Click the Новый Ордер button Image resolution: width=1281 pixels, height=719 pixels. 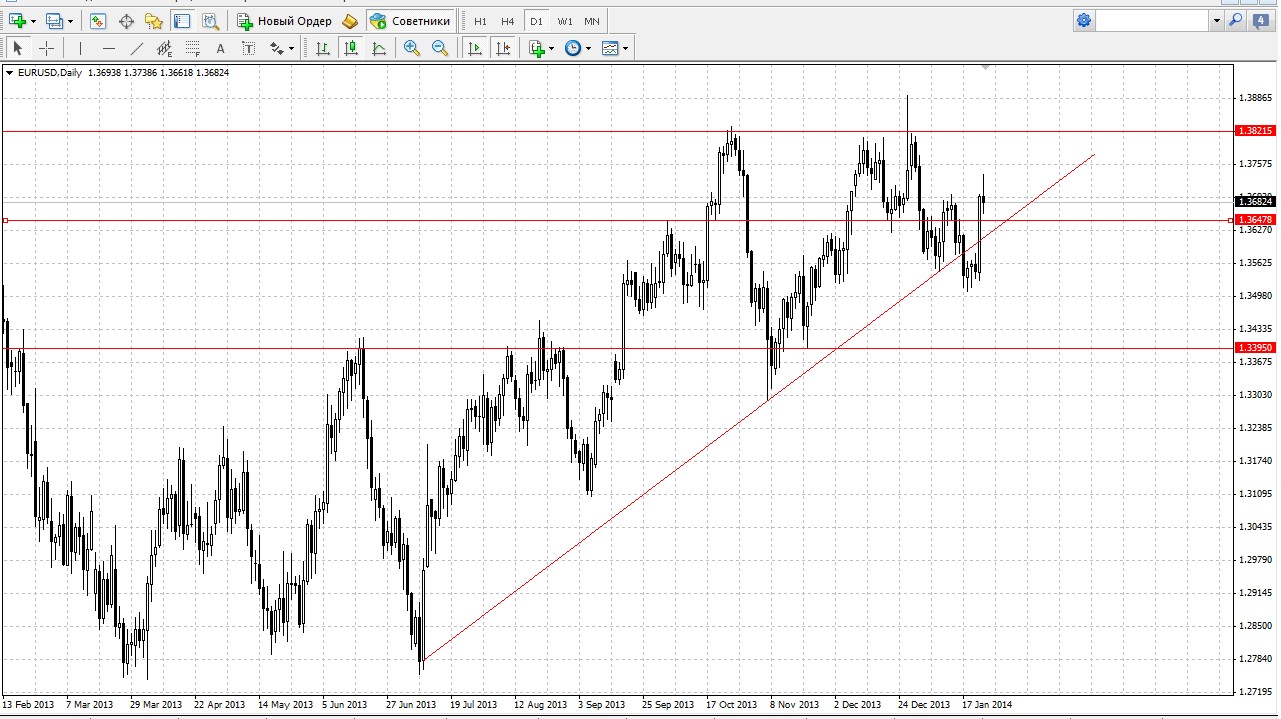coord(284,21)
